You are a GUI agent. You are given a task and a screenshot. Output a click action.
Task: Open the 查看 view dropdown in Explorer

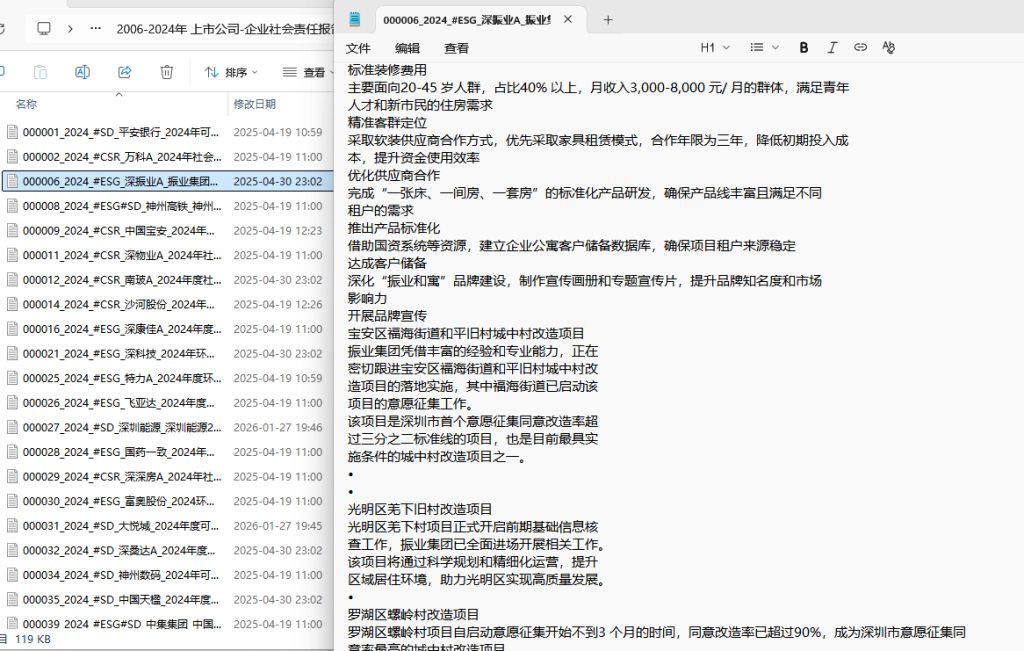pyautogui.click(x=308, y=72)
